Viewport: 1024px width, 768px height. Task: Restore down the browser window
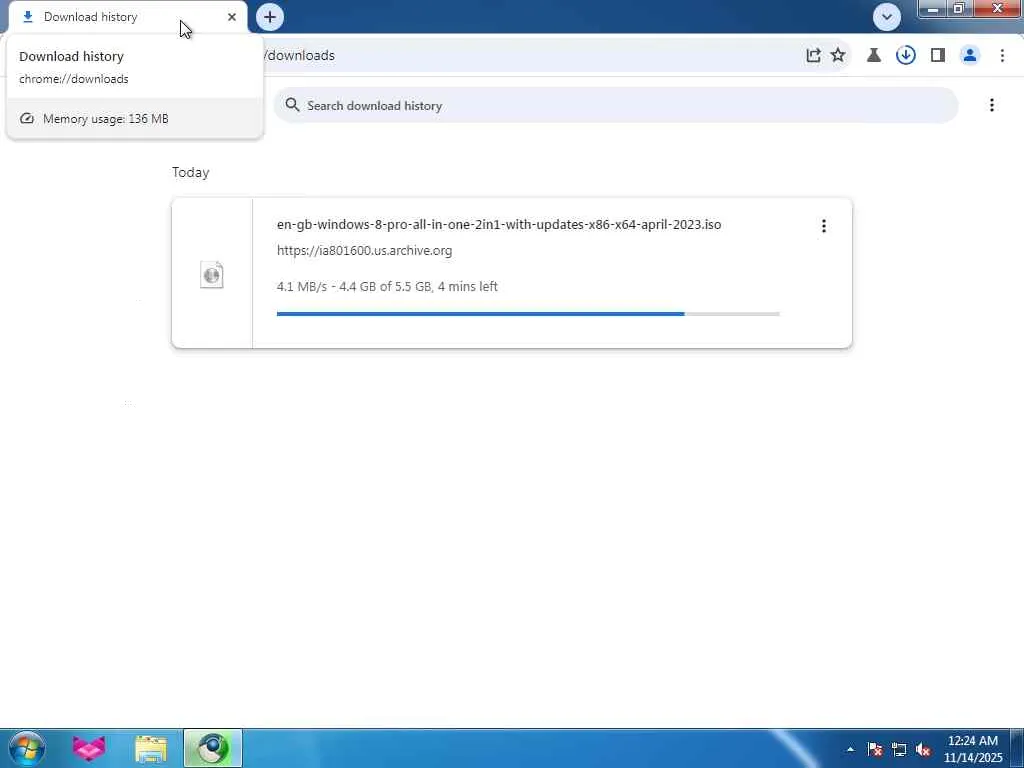(x=959, y=9)
